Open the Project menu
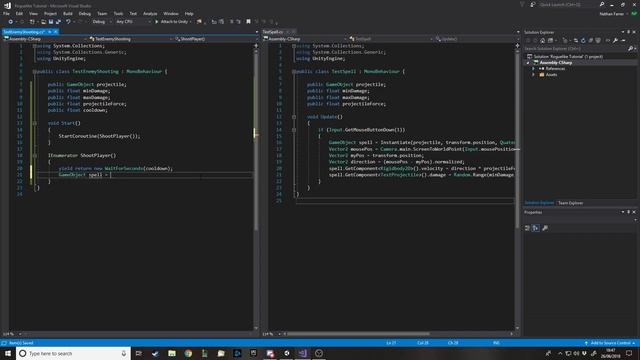Viewport: 640px width, 360px height. tap(50, 13)
